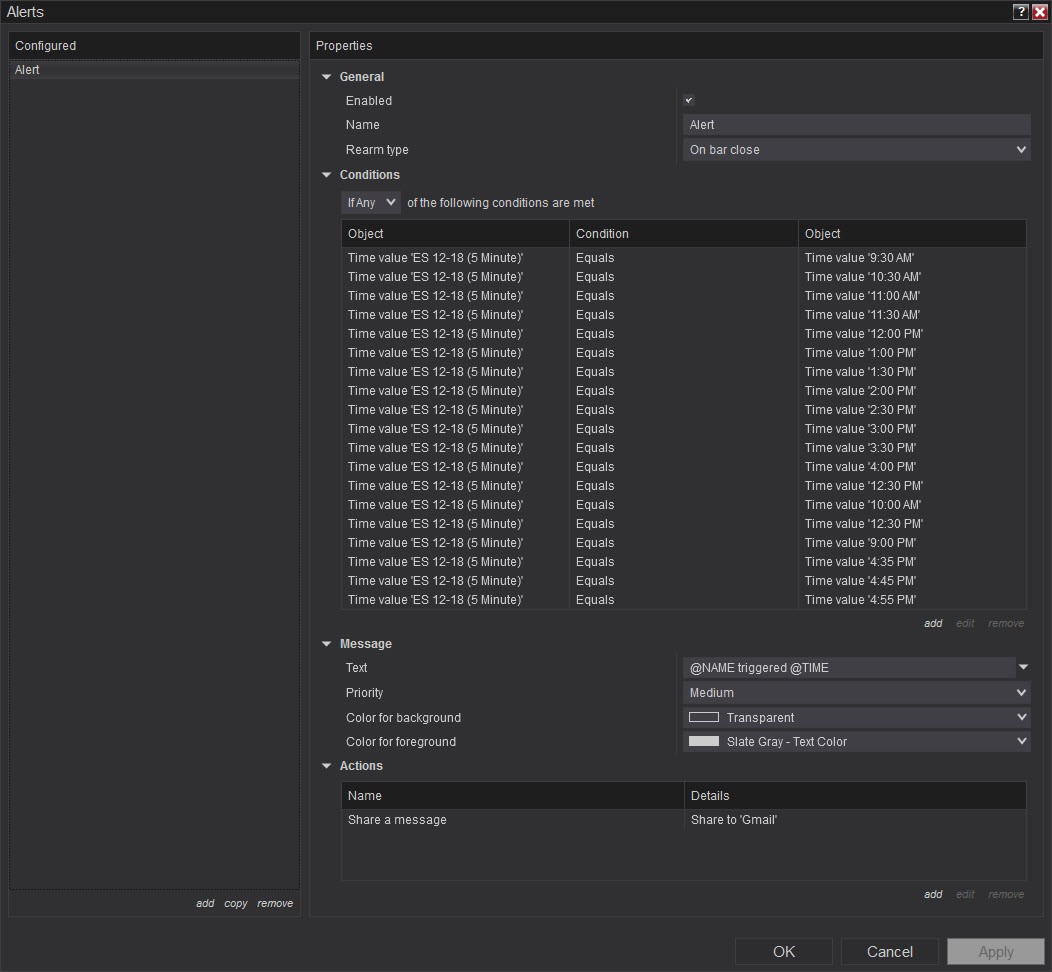Screen dimensions: 1052x972
Task: Collapse the General section
Action: coord(327,77)
